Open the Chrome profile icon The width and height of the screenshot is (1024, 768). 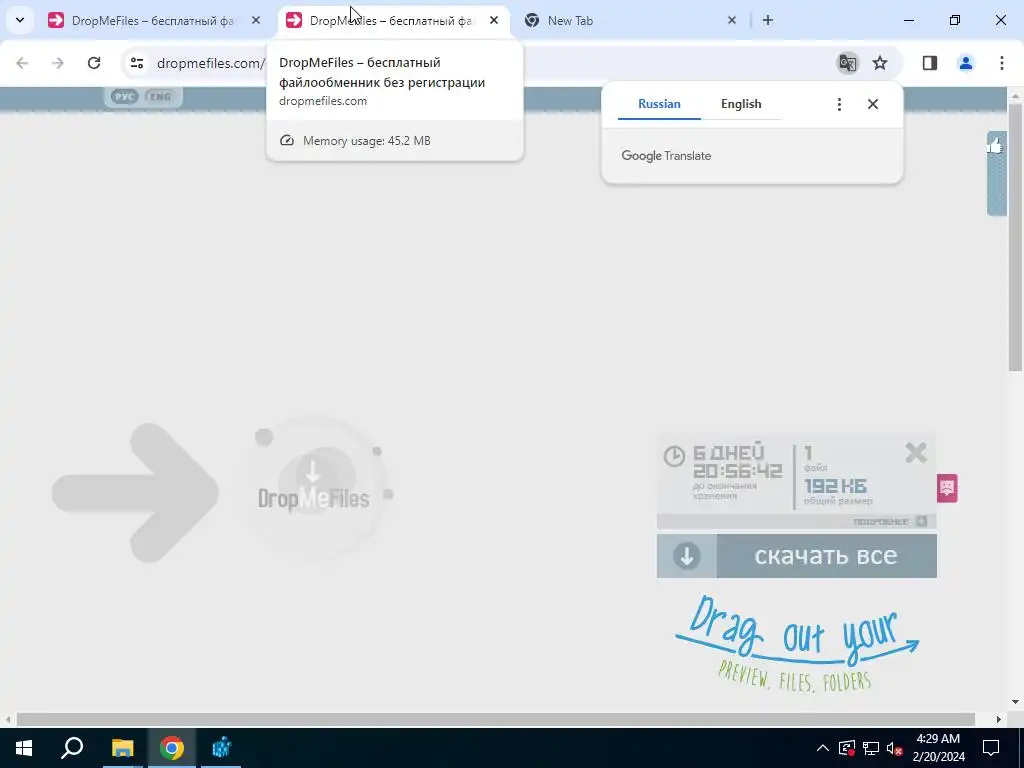[x=966, y=63]
